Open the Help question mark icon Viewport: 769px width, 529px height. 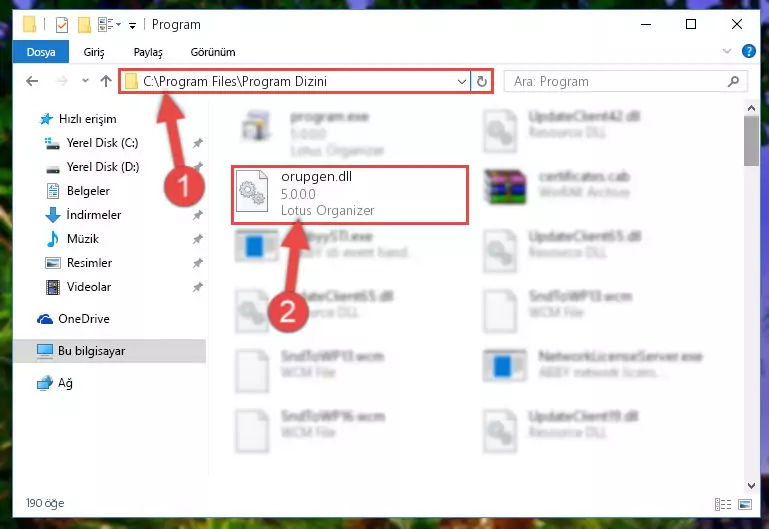(748, 51)
